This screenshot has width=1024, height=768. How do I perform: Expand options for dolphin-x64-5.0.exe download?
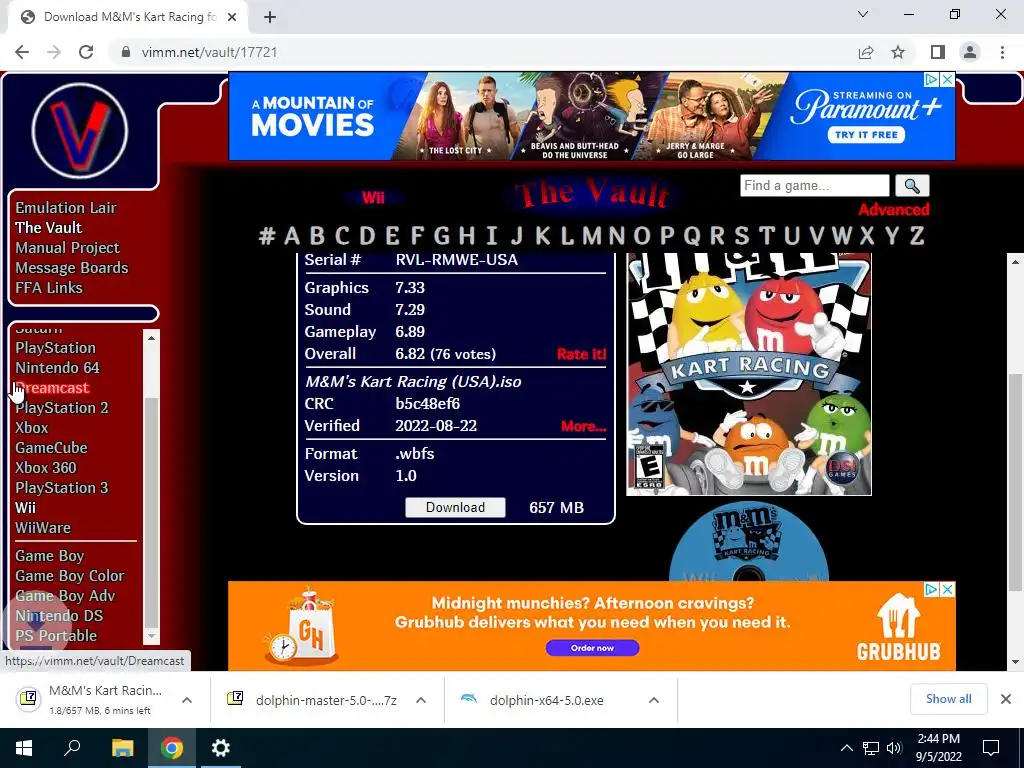654,700
